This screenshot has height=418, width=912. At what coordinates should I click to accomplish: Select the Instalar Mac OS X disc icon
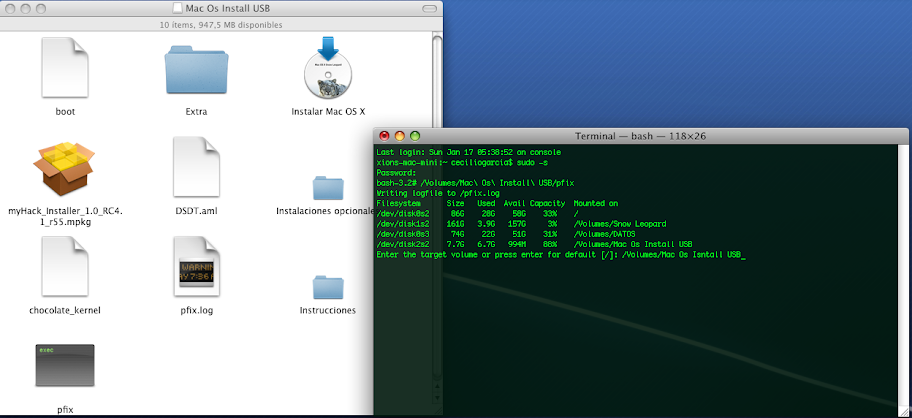tap(329, 67)
